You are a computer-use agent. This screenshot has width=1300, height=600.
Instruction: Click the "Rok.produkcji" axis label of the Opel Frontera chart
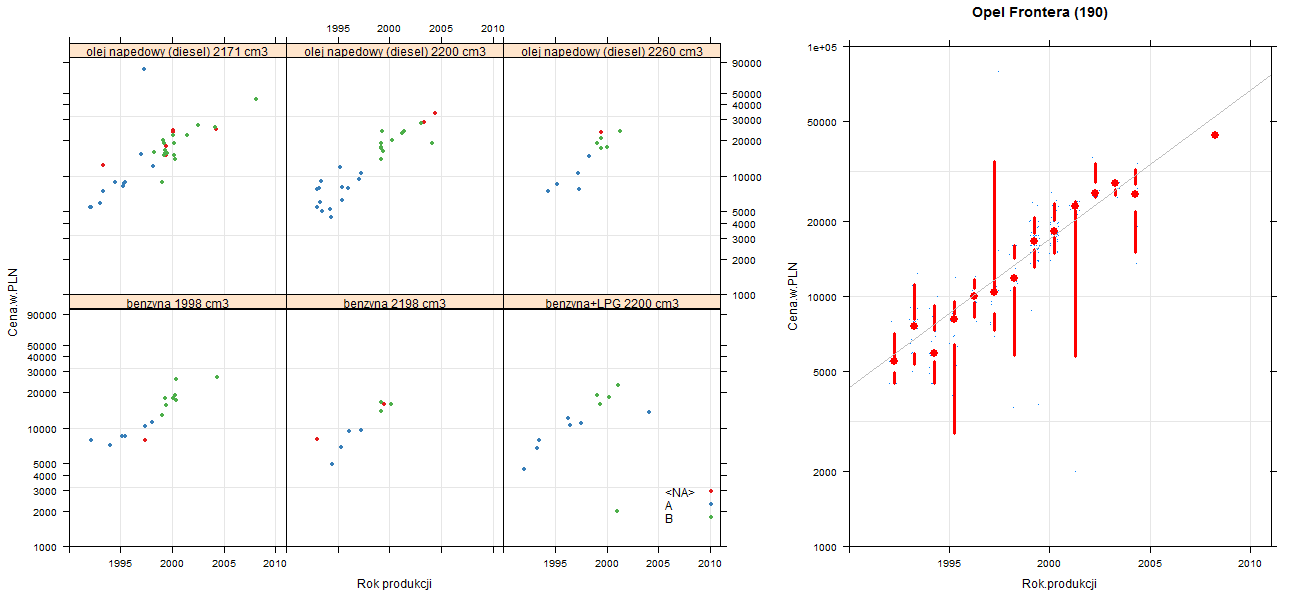[x=1060, y=584]
